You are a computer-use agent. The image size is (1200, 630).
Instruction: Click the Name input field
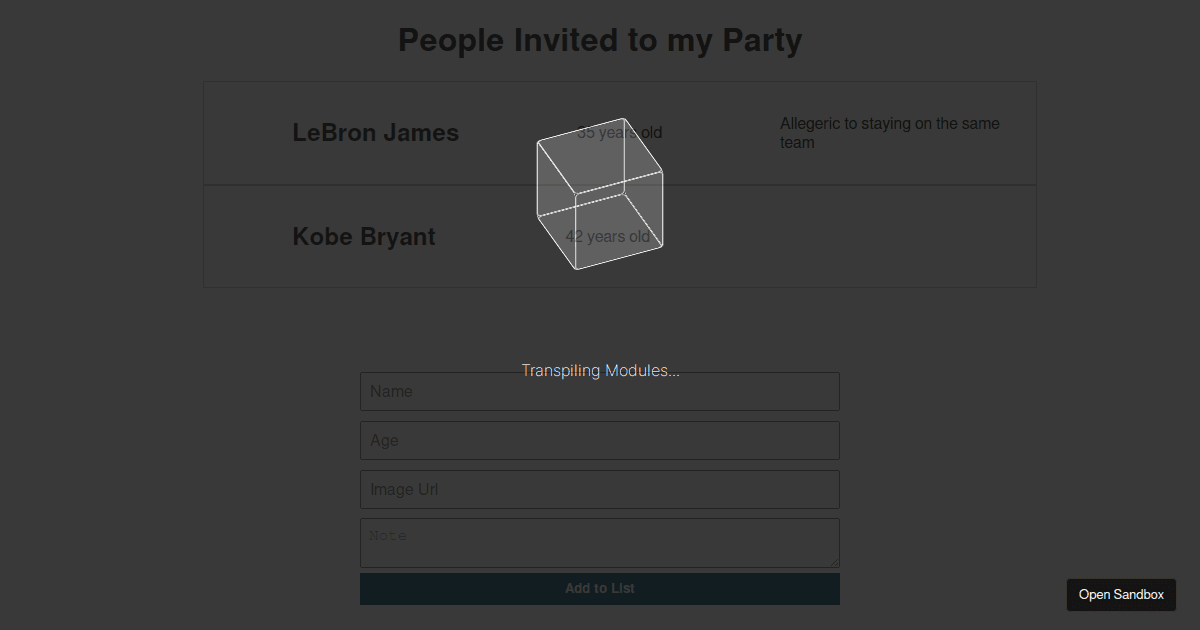[600, 392]
